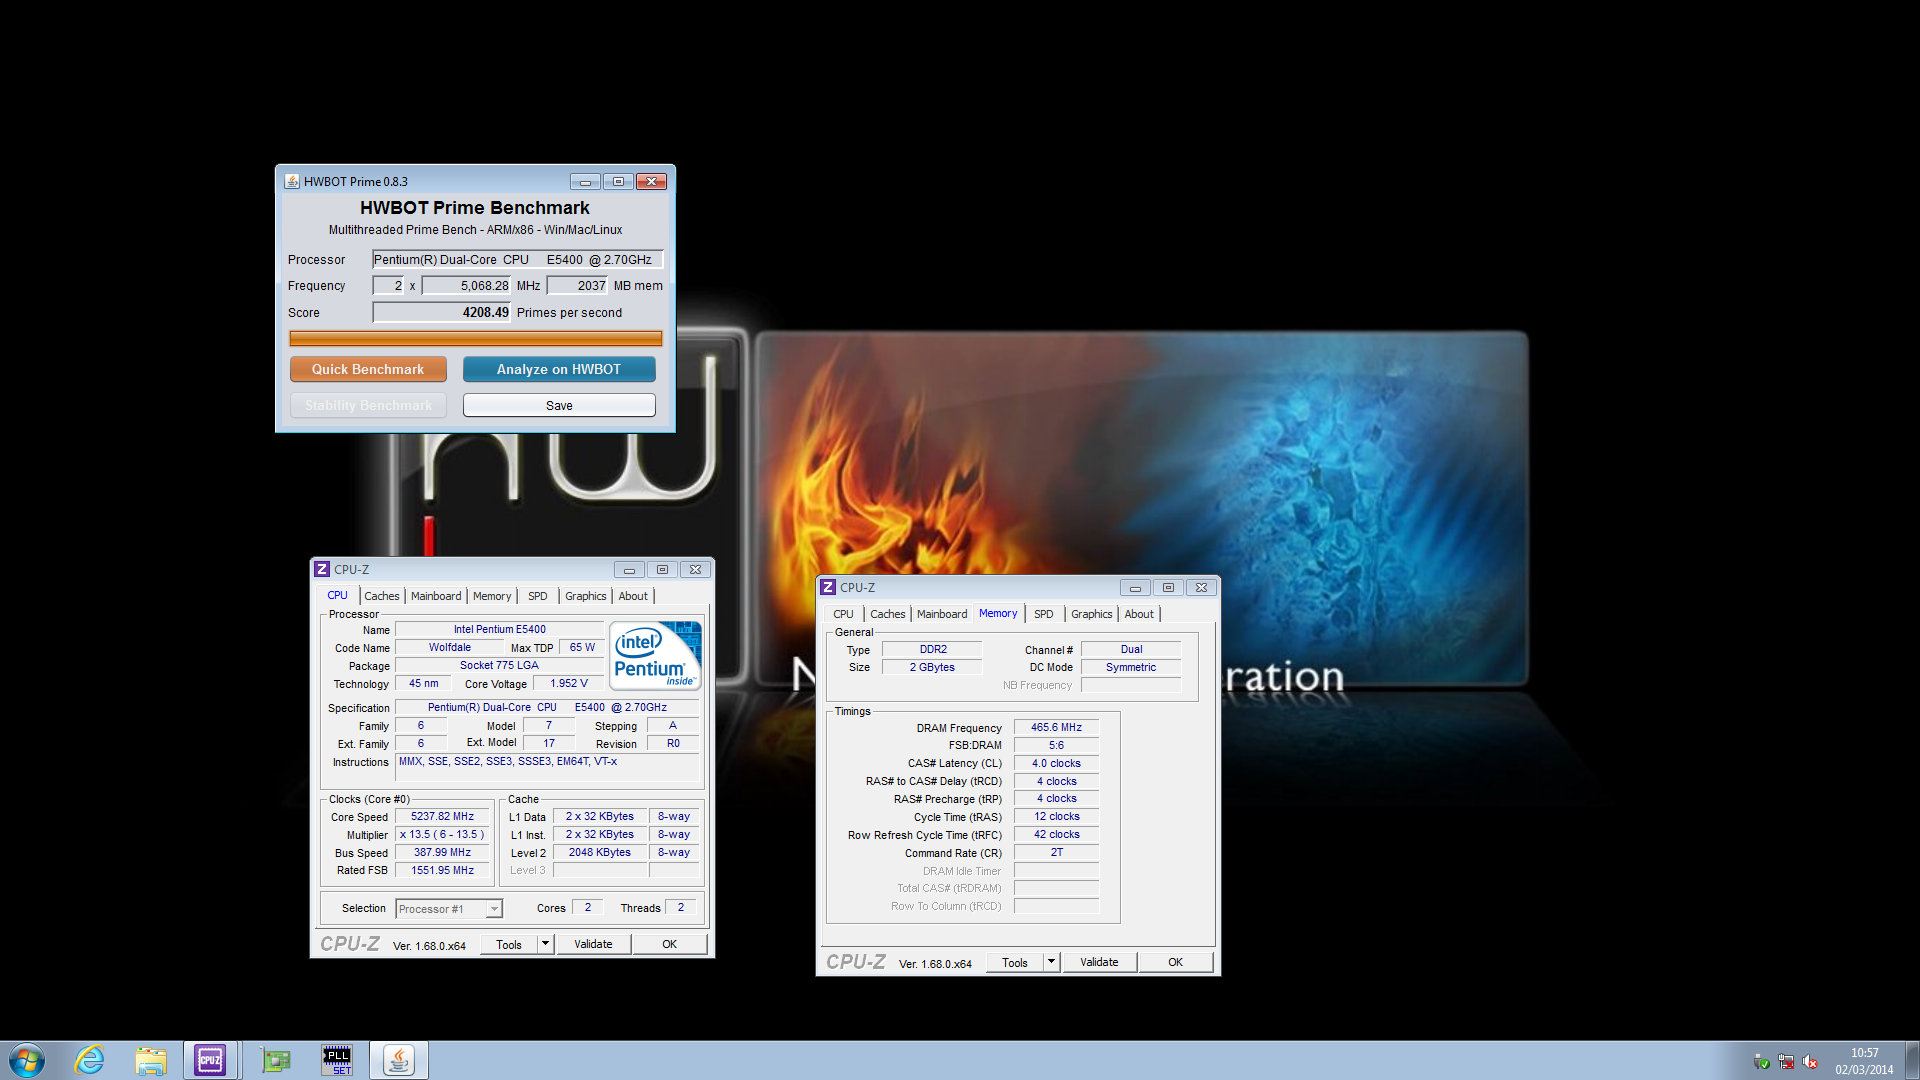Close the CPU-Z Memory window
The width and height of the screenshot is (1920, 1080).
(1201, 588)
